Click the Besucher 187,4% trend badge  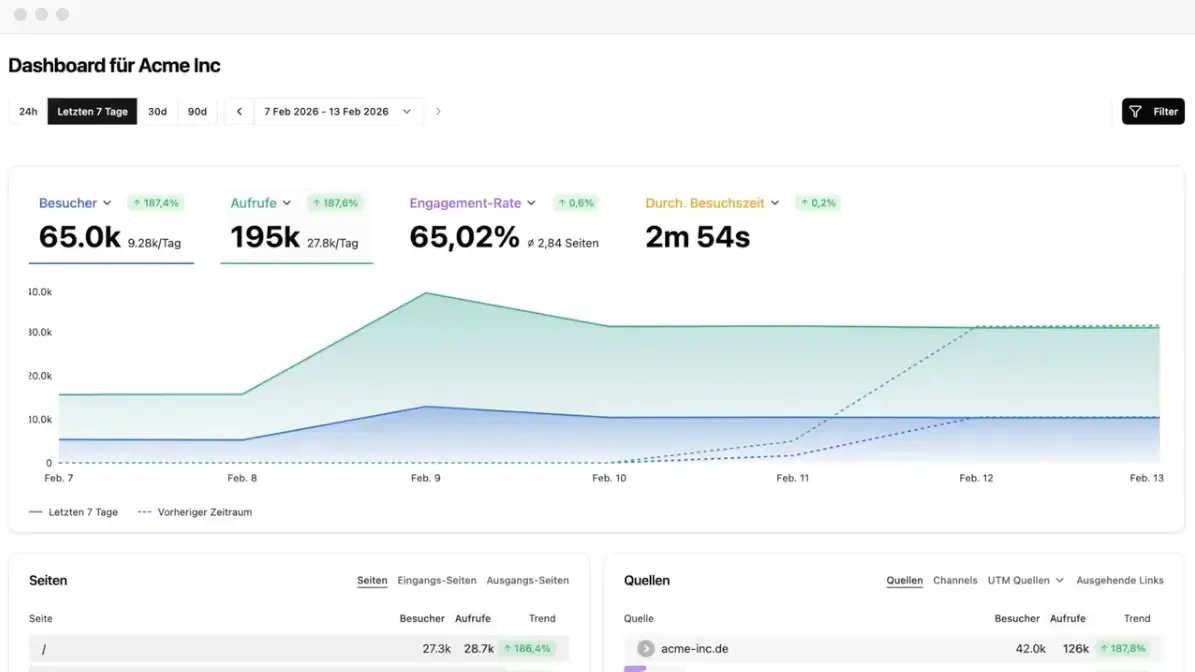pyautogui.click(x=155, y=203)
